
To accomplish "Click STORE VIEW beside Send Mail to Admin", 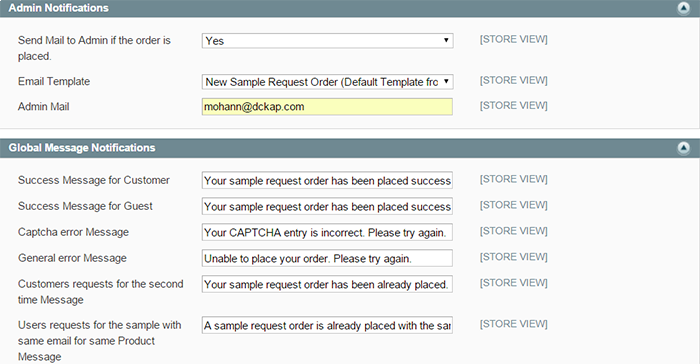I will coord(513,39).
